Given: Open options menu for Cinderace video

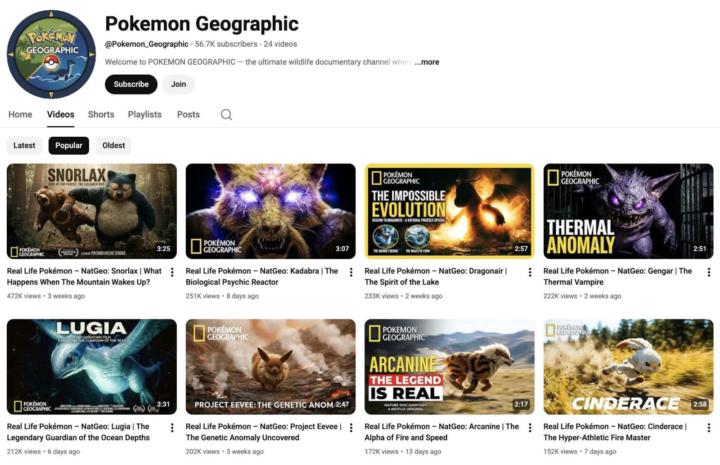Looking at the screenshot, I should [x=709, y=428].
